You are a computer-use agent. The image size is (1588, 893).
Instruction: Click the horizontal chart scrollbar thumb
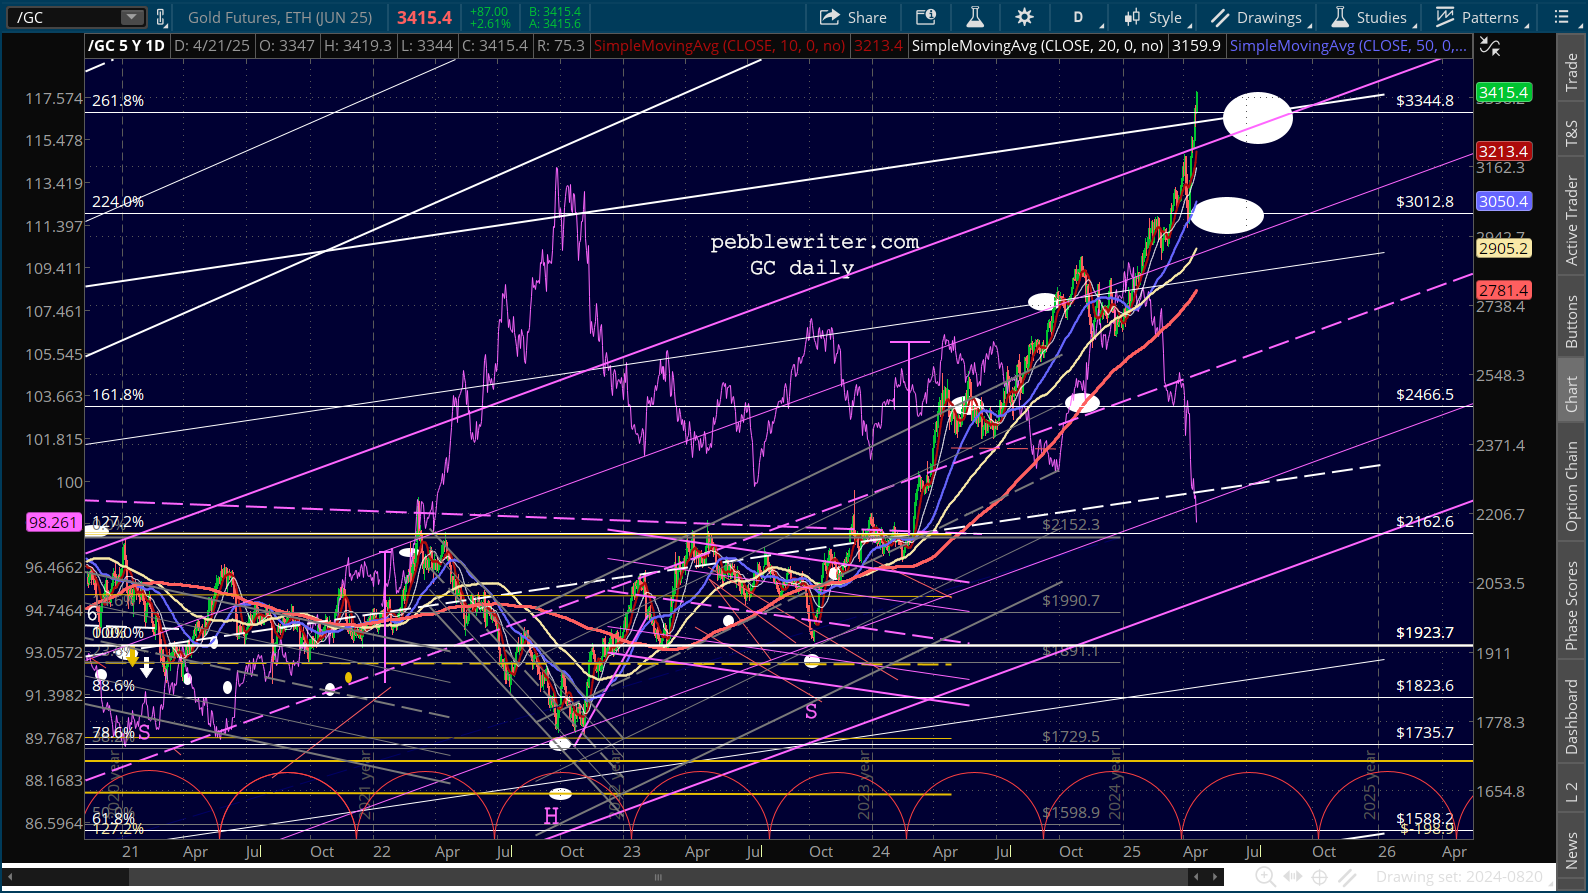coord(657,877)
